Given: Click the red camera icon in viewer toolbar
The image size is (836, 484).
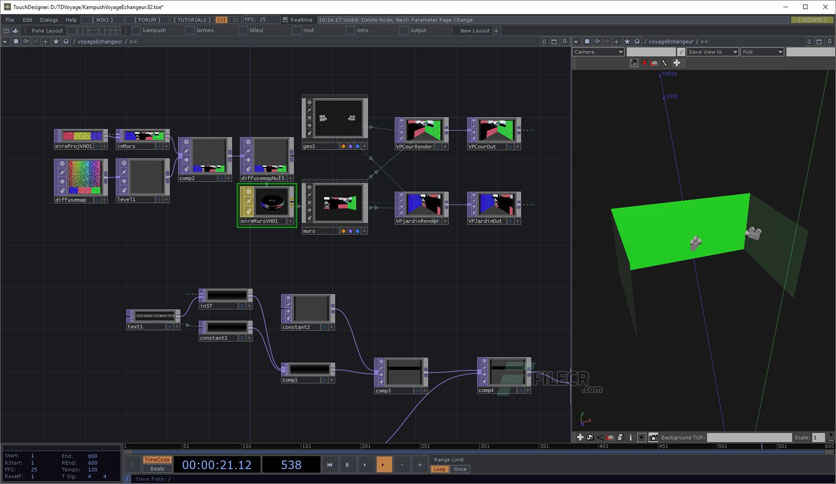Looking at the screenshot, I should pos(655,63).
